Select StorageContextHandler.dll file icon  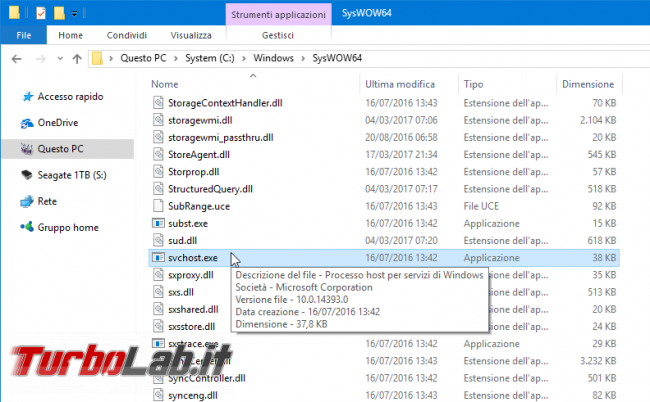click(158, 103)
